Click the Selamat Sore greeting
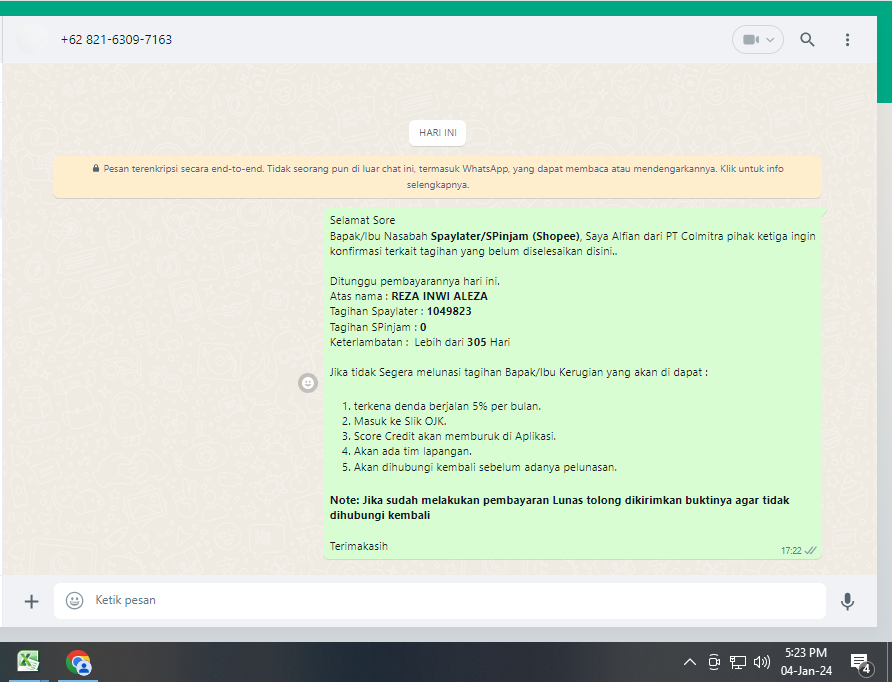892x682 pixels. pos(362,220)
